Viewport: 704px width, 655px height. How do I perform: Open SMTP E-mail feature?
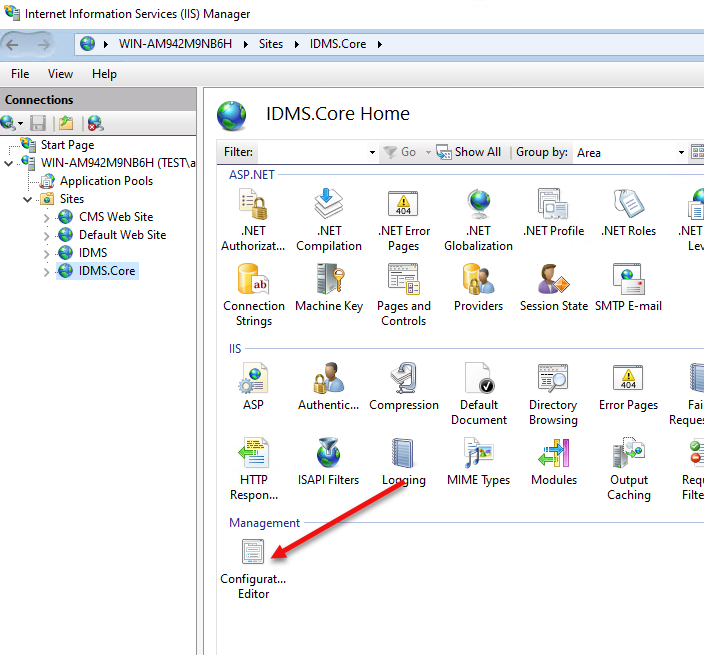628,288
